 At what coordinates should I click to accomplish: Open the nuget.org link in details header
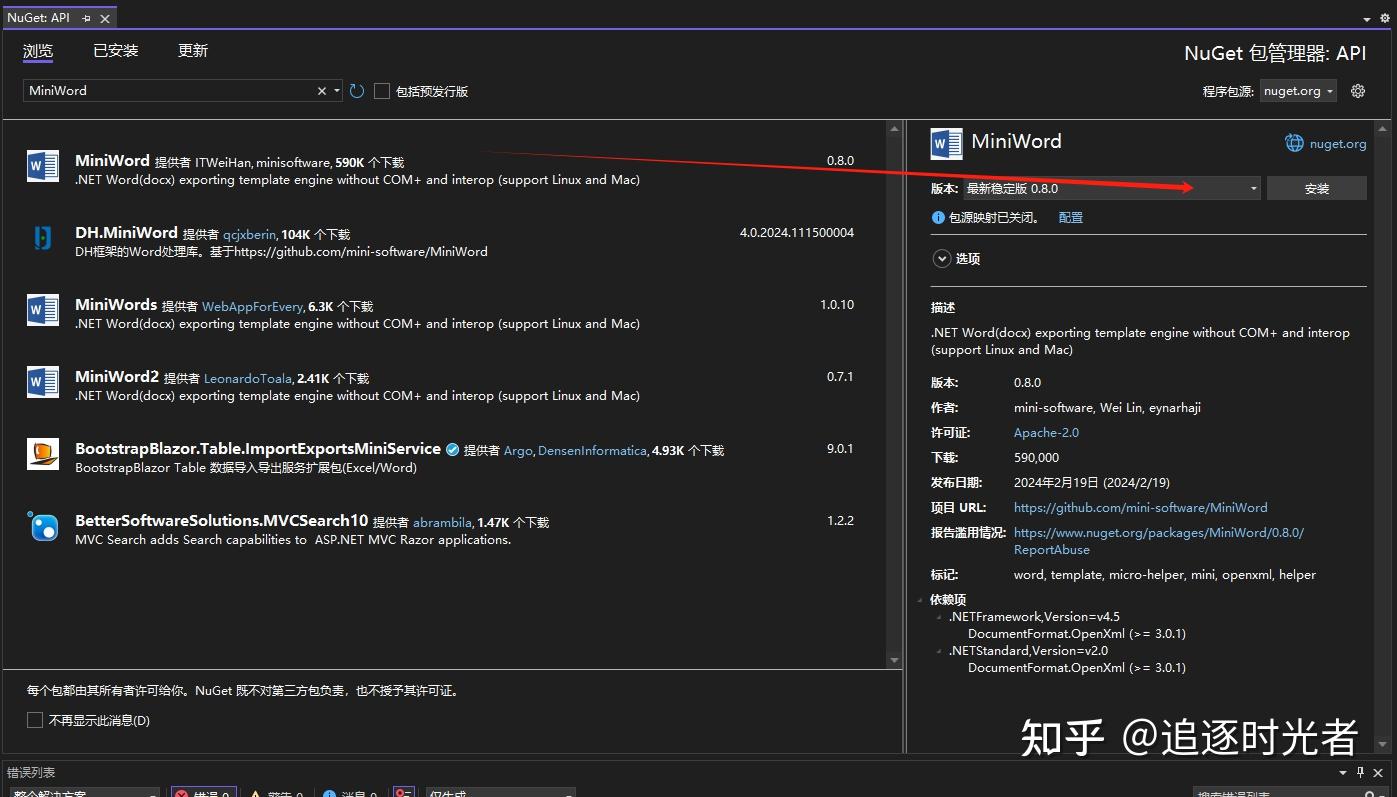click(x=1338, y=144)
